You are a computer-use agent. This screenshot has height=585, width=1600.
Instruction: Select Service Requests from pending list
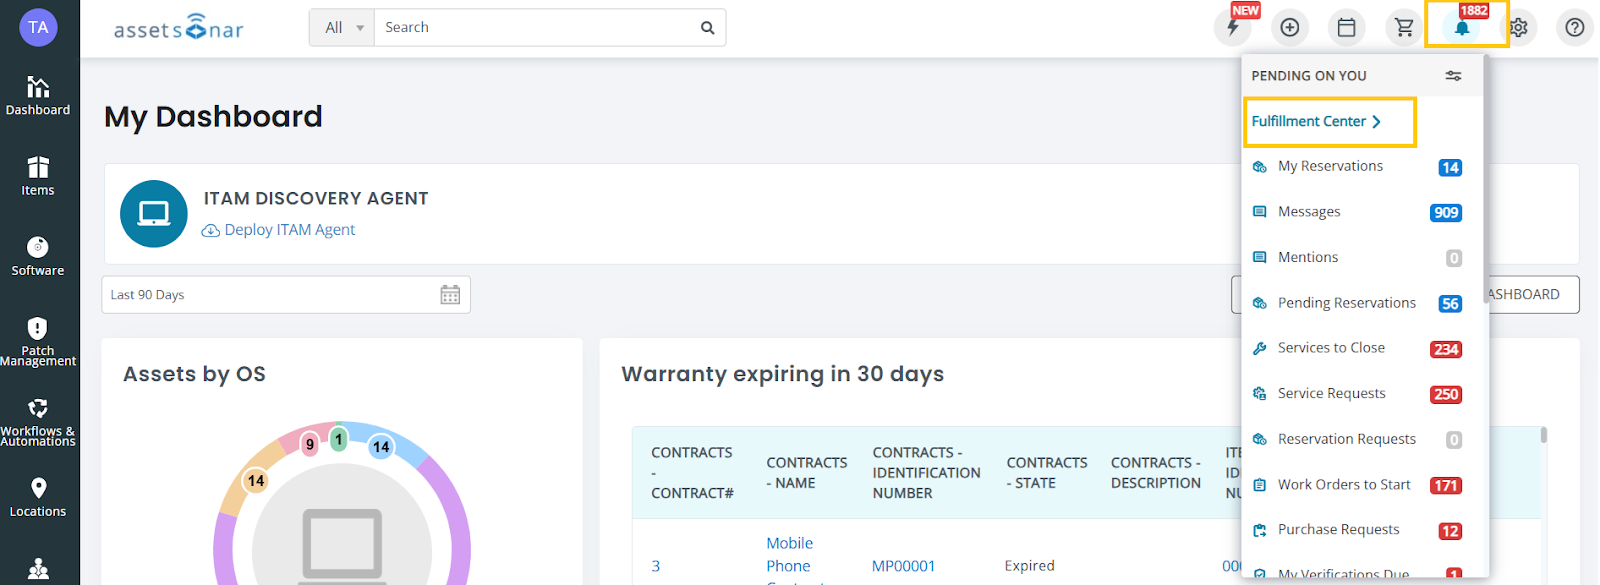1331,394
